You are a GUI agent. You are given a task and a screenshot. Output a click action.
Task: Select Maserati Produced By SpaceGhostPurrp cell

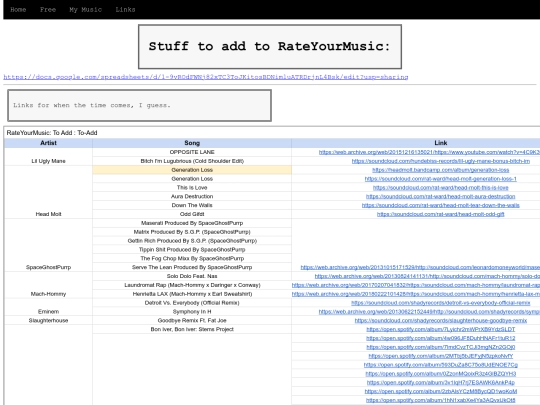click(x=192, y=223)
